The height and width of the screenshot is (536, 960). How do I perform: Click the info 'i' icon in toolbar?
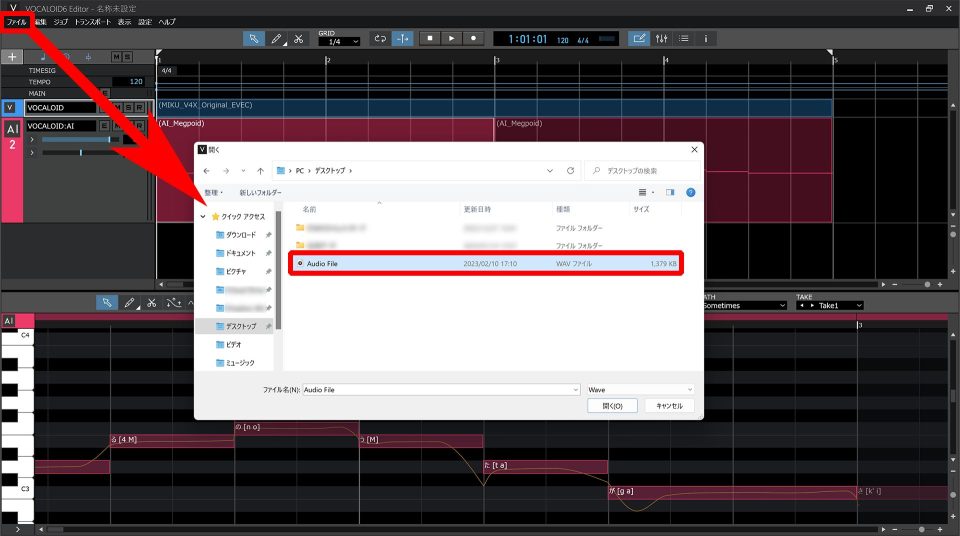[705, 38]
